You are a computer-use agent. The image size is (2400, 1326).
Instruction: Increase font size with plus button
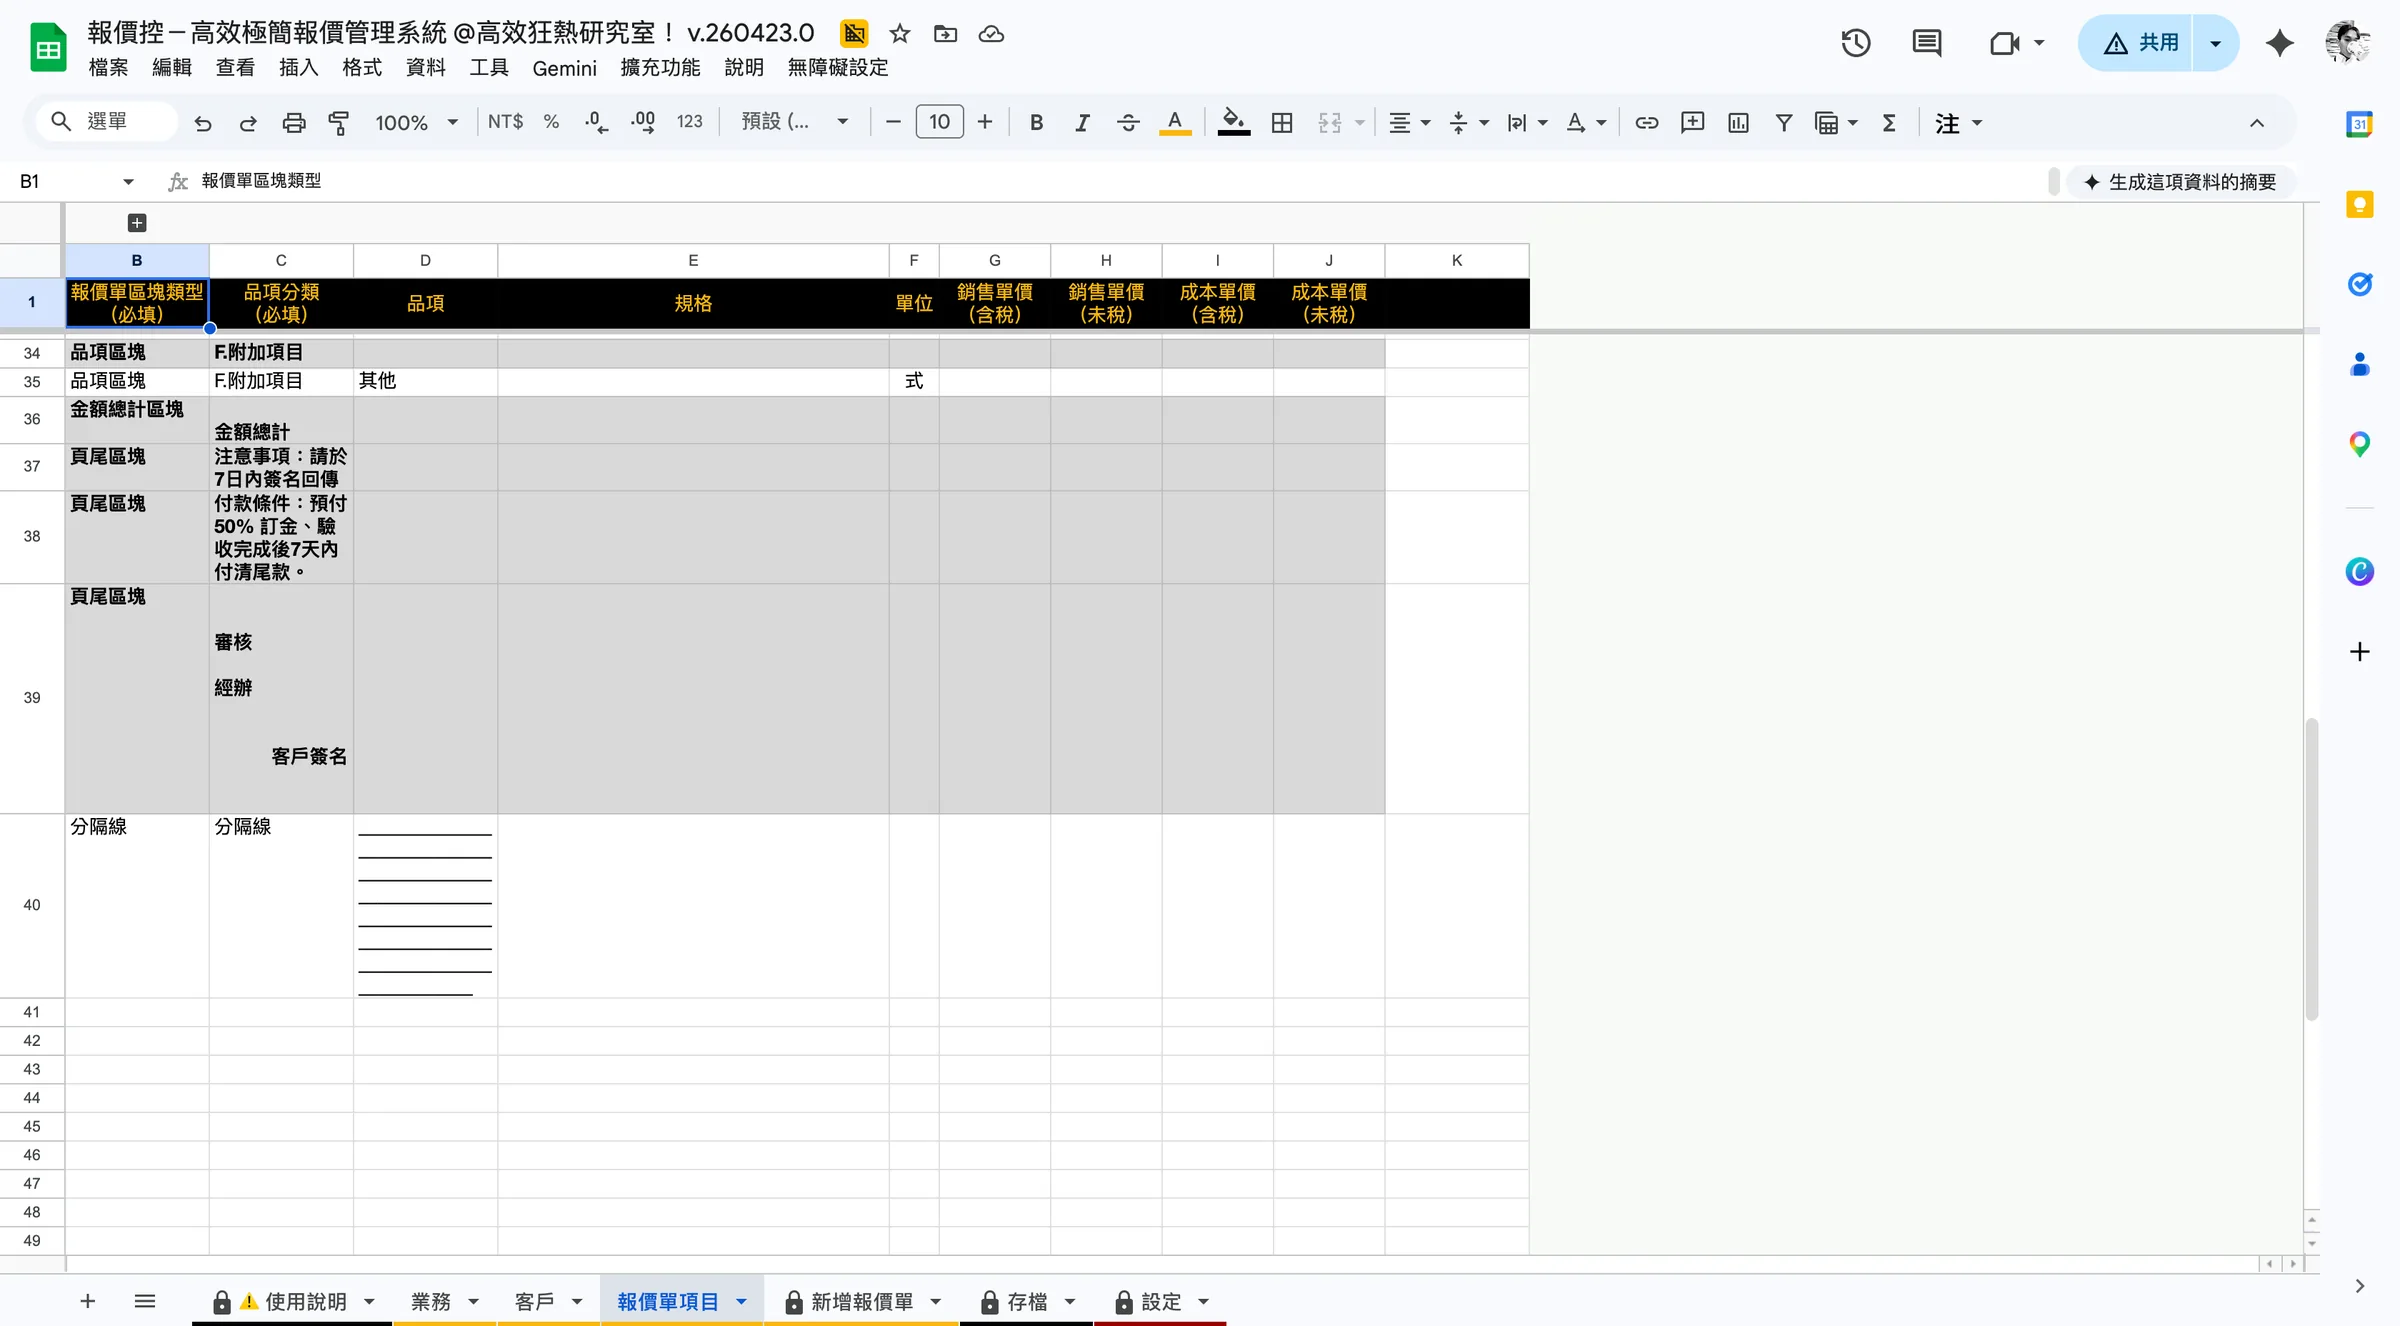[985, 122]
